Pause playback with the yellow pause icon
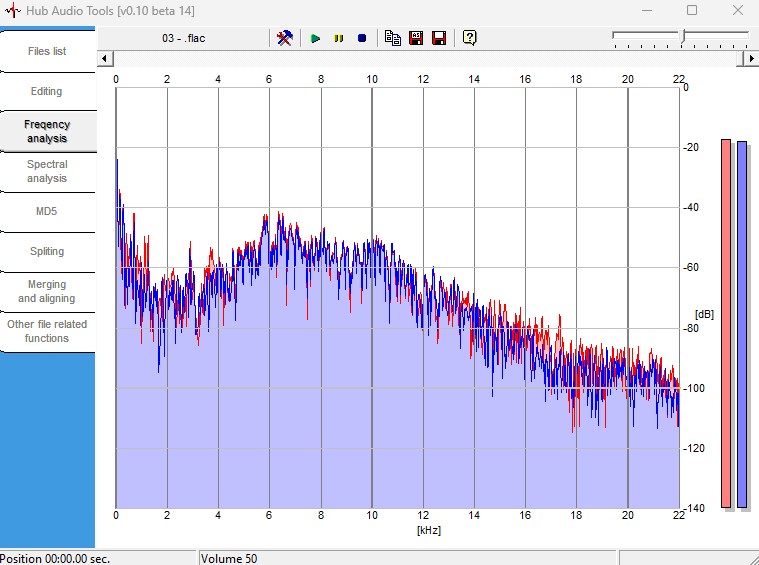Screen dimensions: 759x565 point(339,38)
